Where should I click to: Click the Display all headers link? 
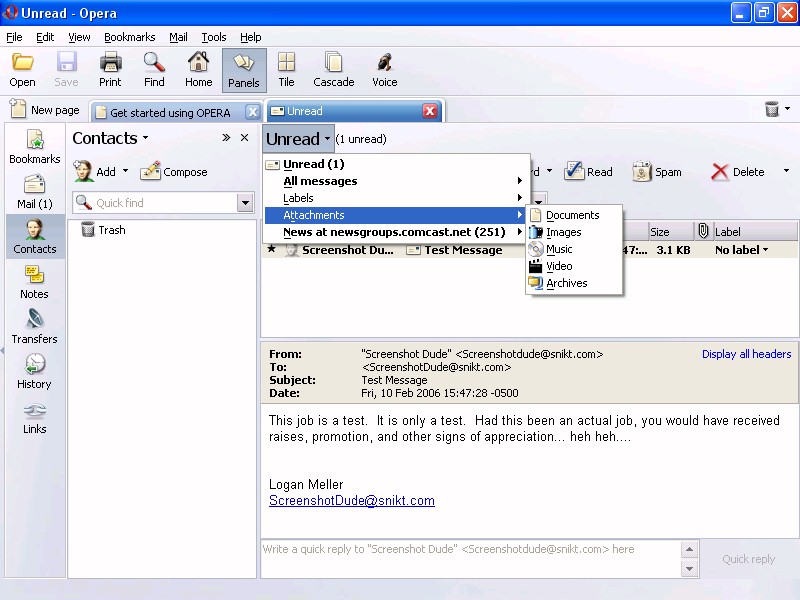746,354
